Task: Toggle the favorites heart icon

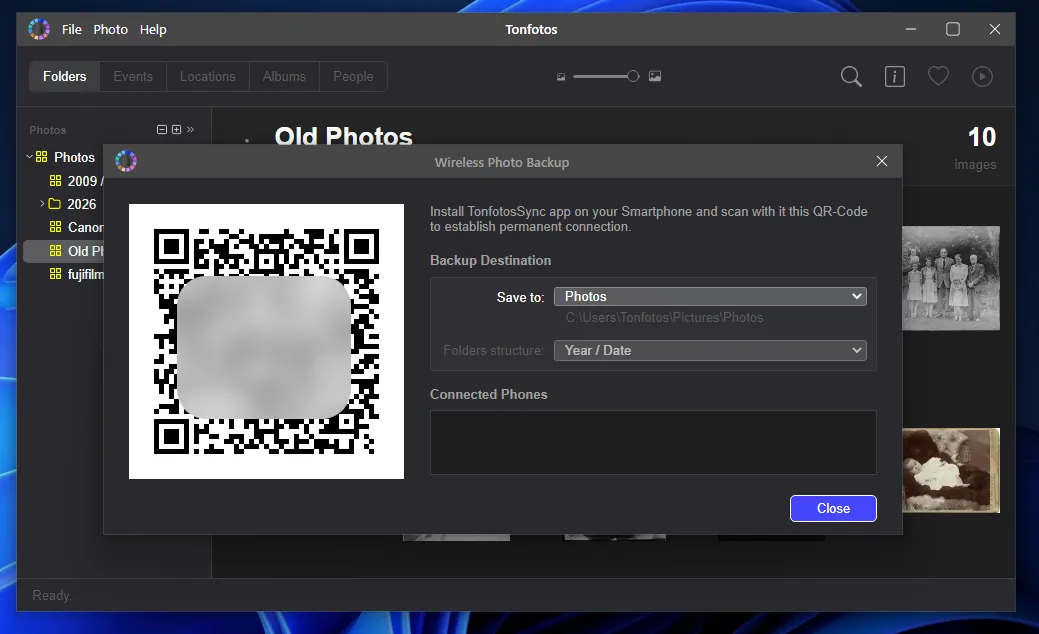Action: tap(938, 76)
